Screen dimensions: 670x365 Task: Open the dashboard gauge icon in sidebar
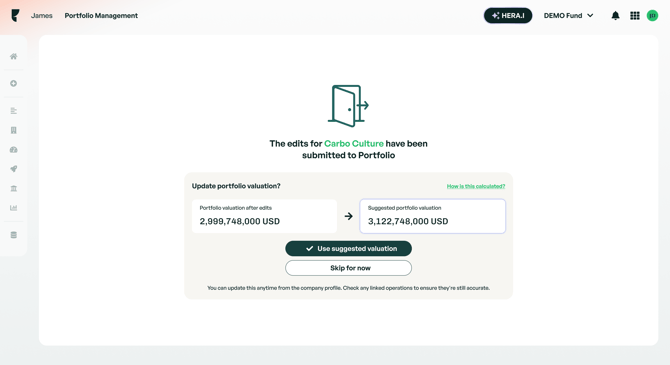[14, 150]
